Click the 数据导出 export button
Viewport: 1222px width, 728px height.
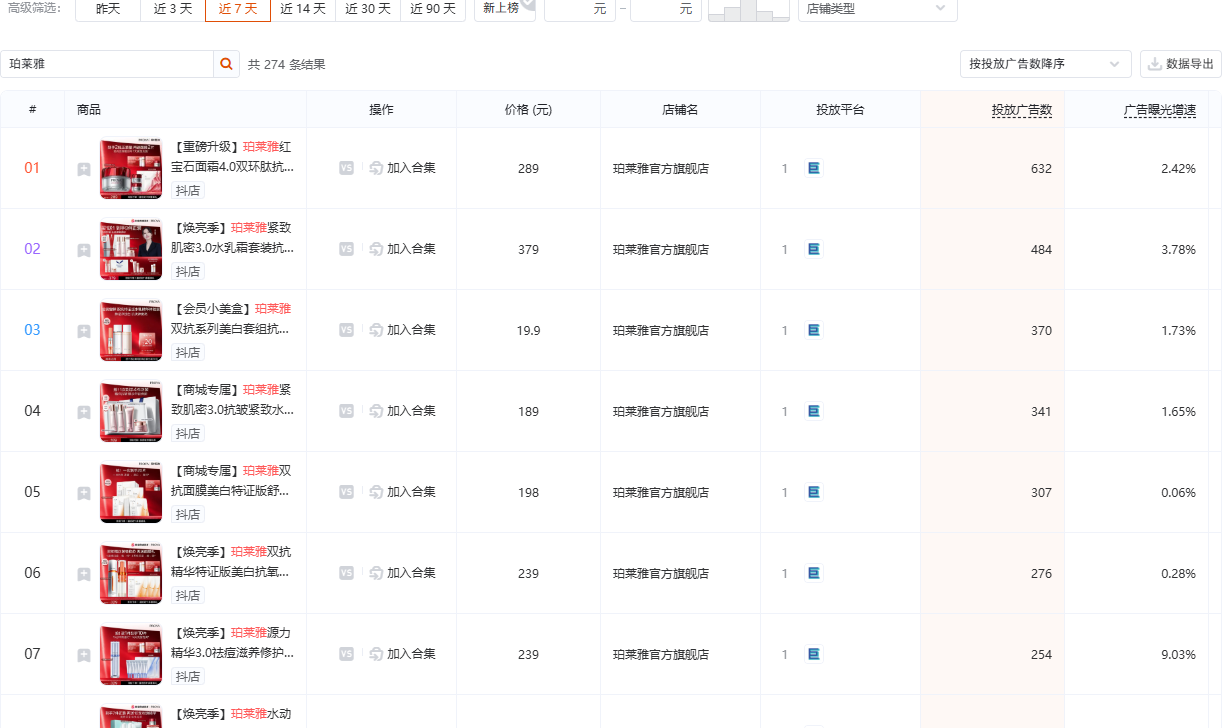coord(1181,64)
